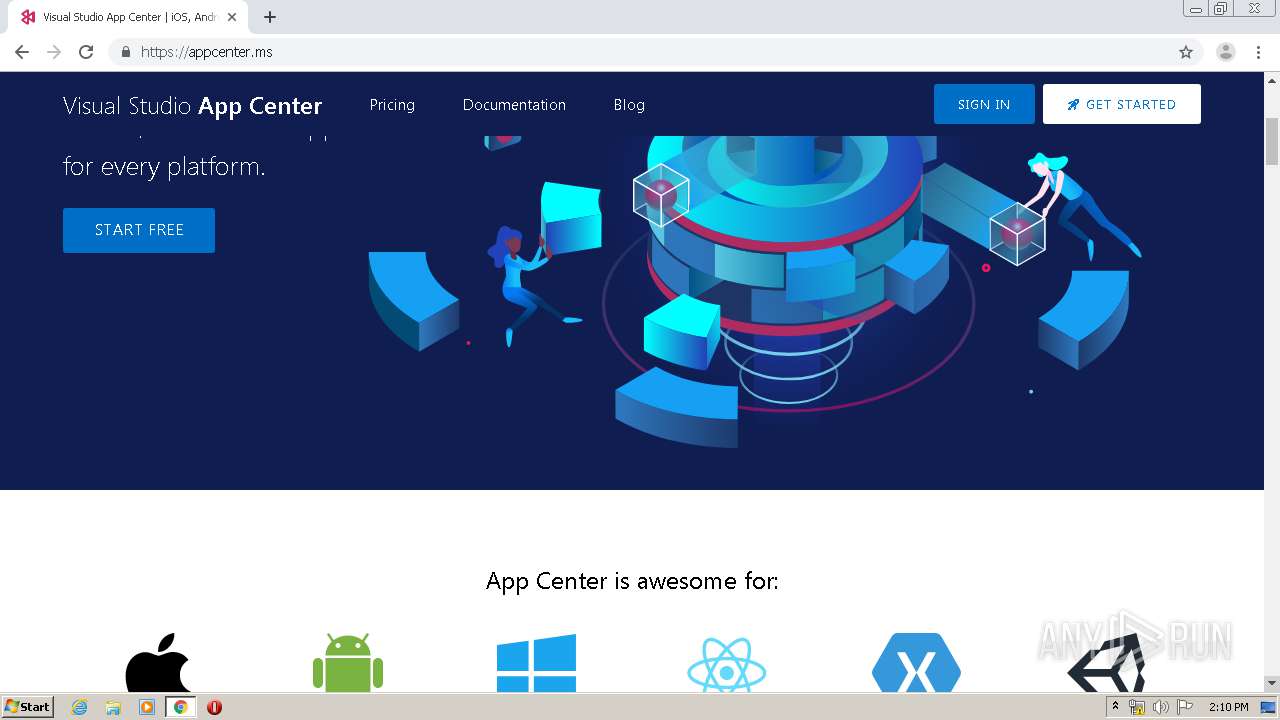Viewport: 1280px width, 720px height.
Task: Click red Opera-style taskbar icon
Action: 214,707
